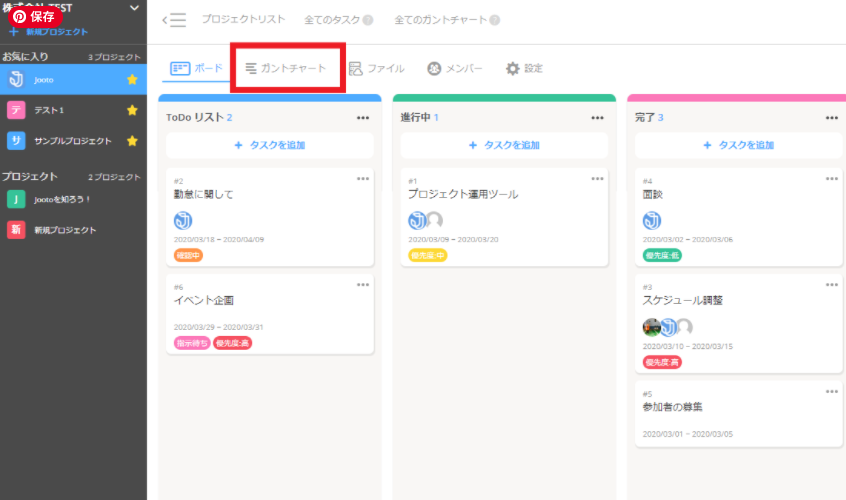Open the メンバー members icon tab
This screenshot has width=846, height=500.
point(455,68)
